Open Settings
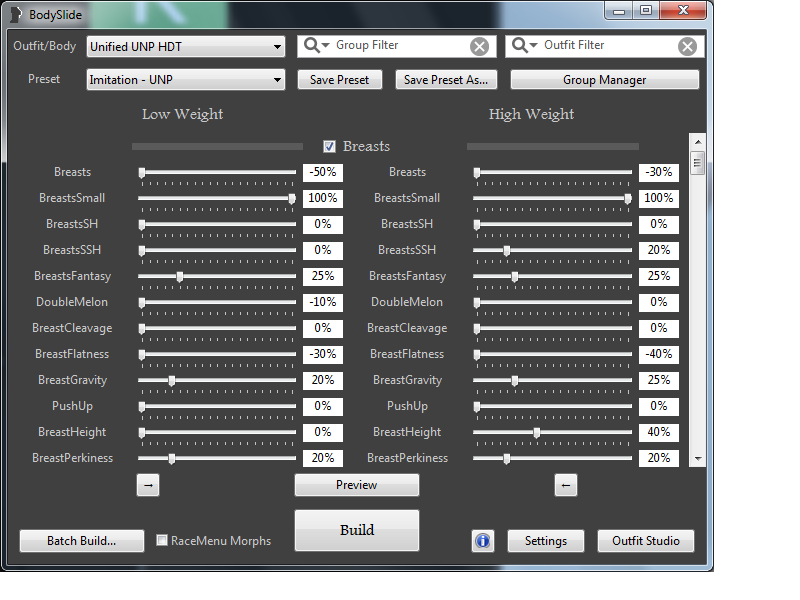 (x=546, y=541)
